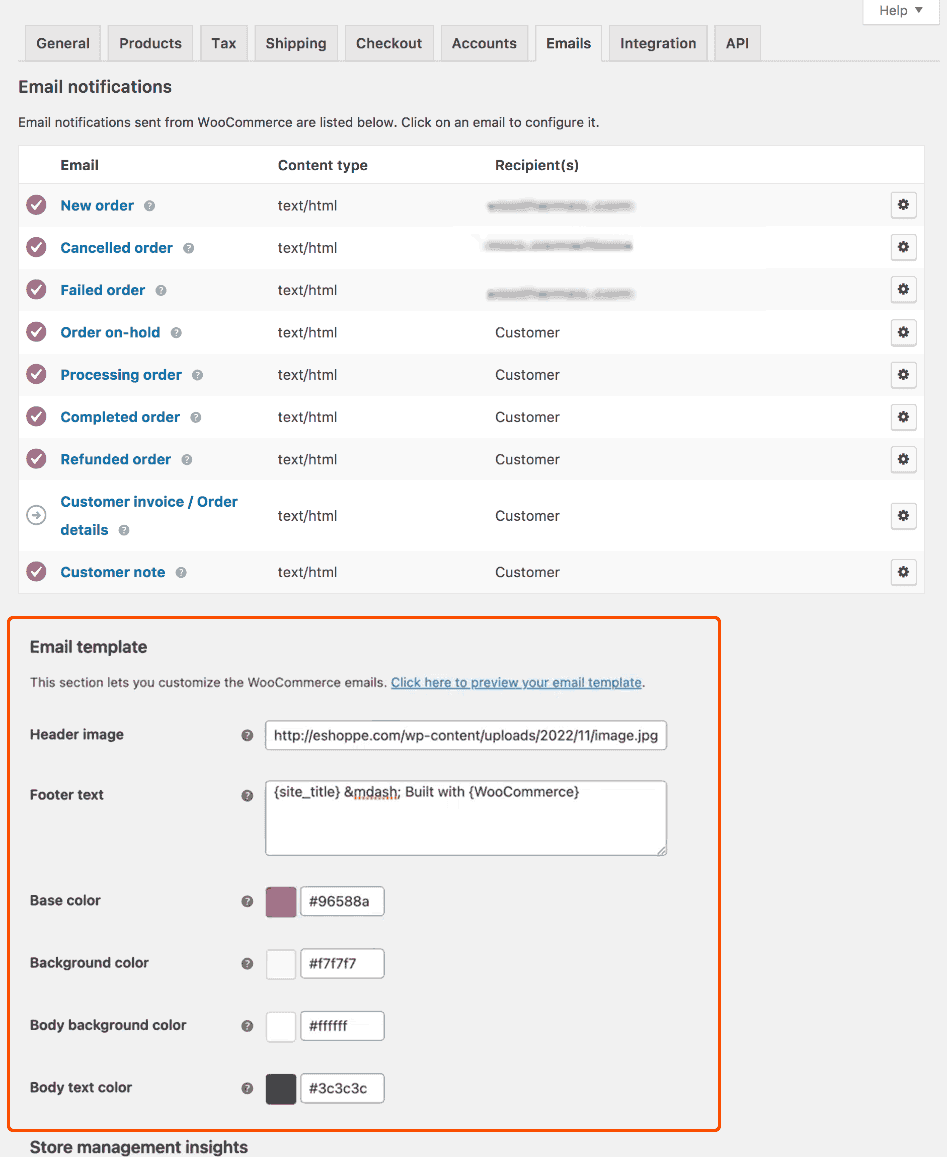
Task: Click help icon beside Failed order
Action: tap(159, 290)
